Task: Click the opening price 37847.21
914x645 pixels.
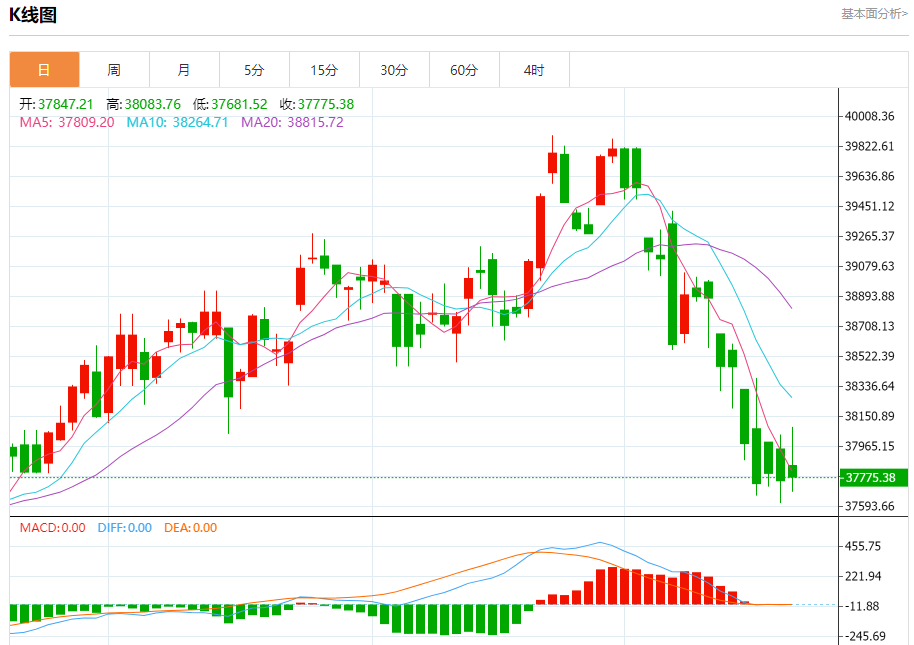Action: 65,104
